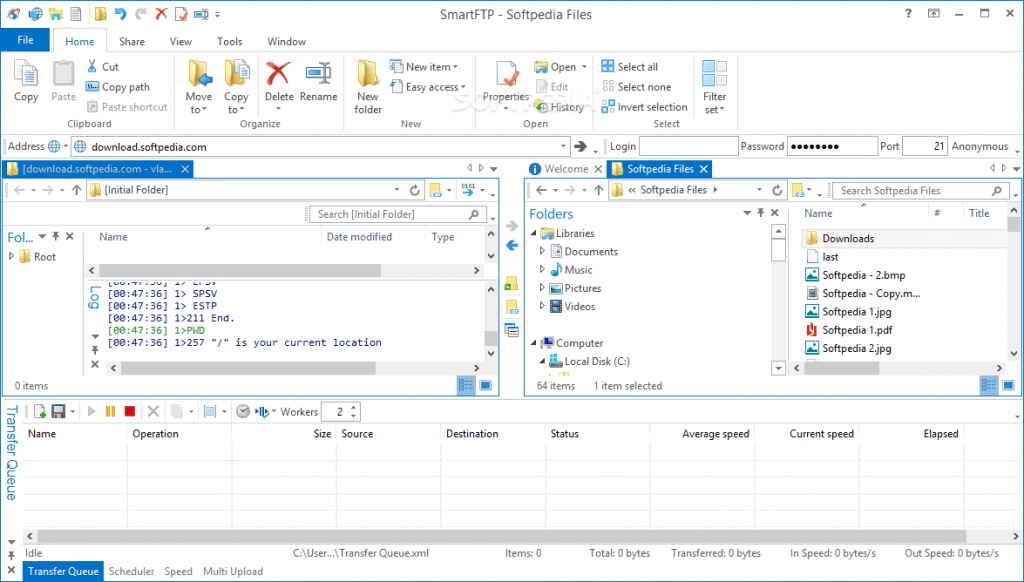Pin the Folders panel with the pin toggle
Viewport: 1024px width, 582px height.
click(x=760, y=213)
